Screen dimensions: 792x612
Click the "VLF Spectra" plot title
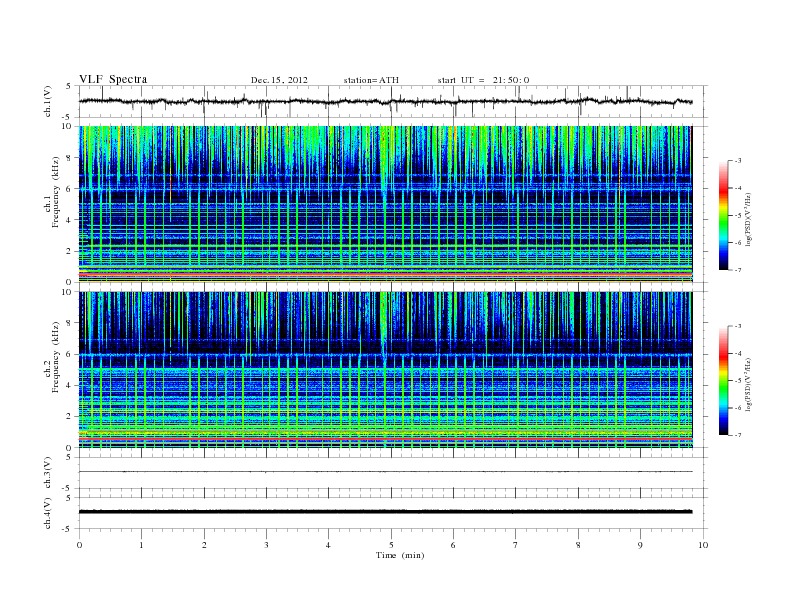113,79
